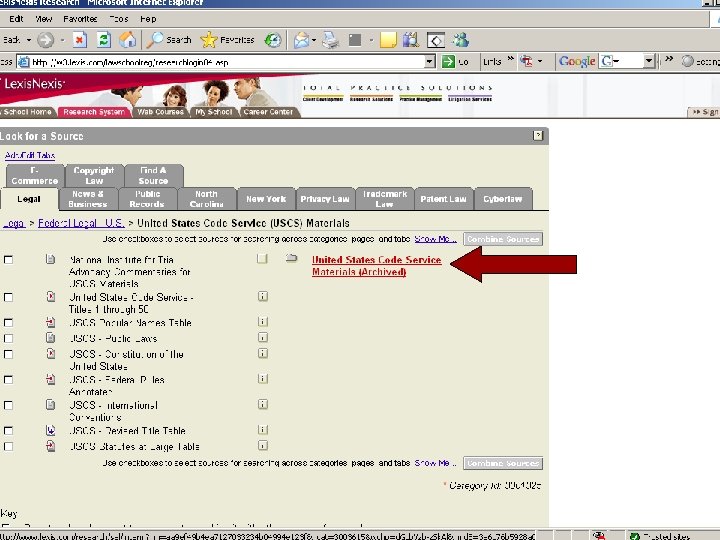Select the New York tab
This screenshot has height=540, width=720.
266,199
